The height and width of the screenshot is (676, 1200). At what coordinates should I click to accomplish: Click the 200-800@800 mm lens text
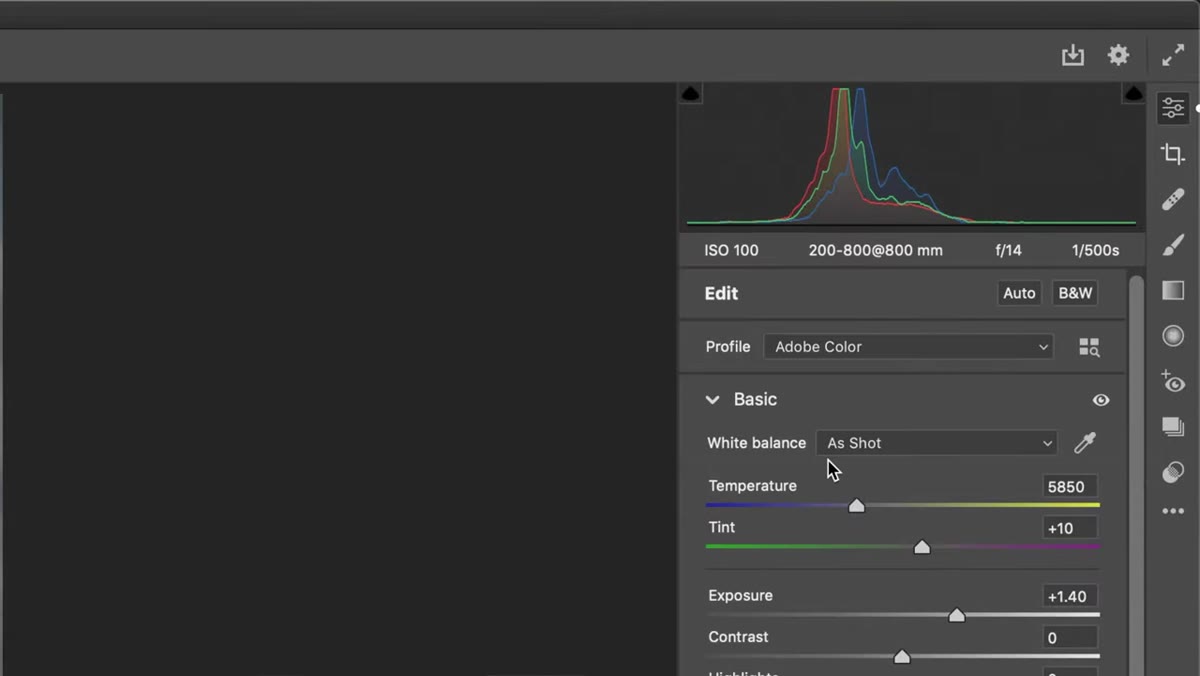point(876,251)
